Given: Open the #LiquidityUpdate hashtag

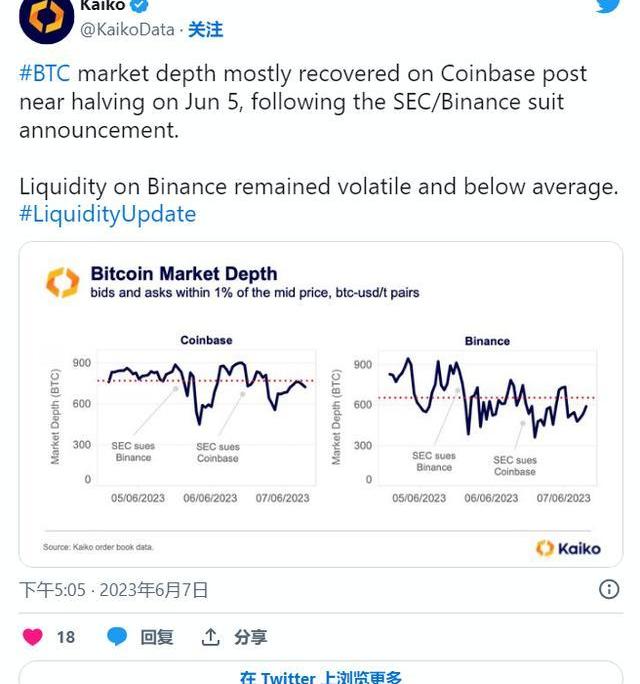Looking at the screenshot, I should (107, 214).
